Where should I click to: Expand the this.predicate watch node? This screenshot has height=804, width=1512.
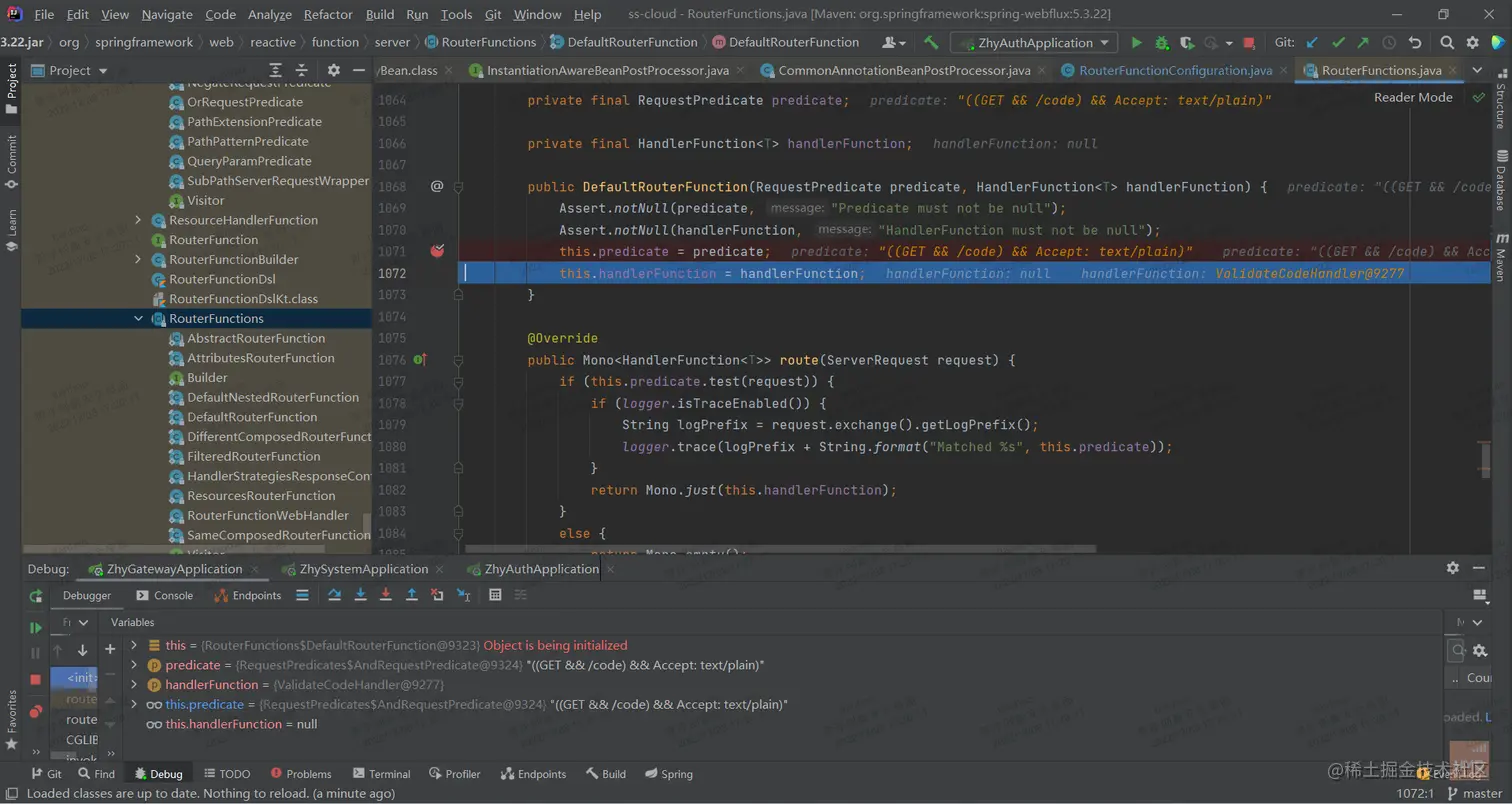[133, 705]
